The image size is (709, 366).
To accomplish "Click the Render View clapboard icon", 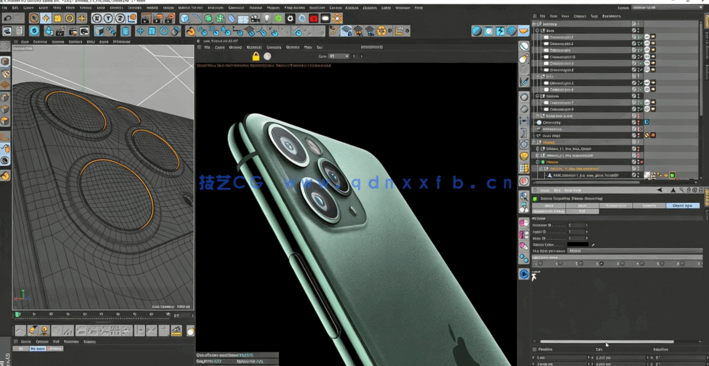I will tap(146, 18).
